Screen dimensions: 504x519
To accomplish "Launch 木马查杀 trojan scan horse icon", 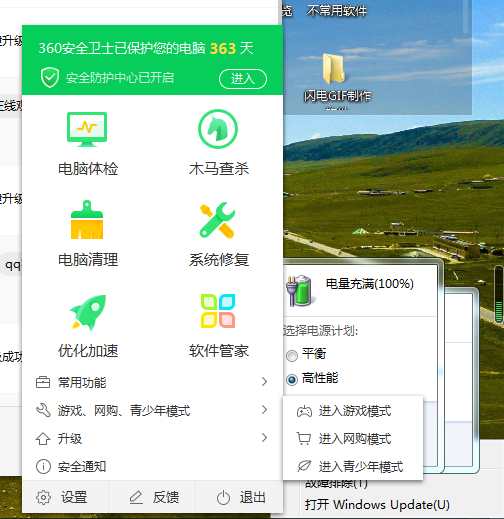I will [x=218, y=129].
